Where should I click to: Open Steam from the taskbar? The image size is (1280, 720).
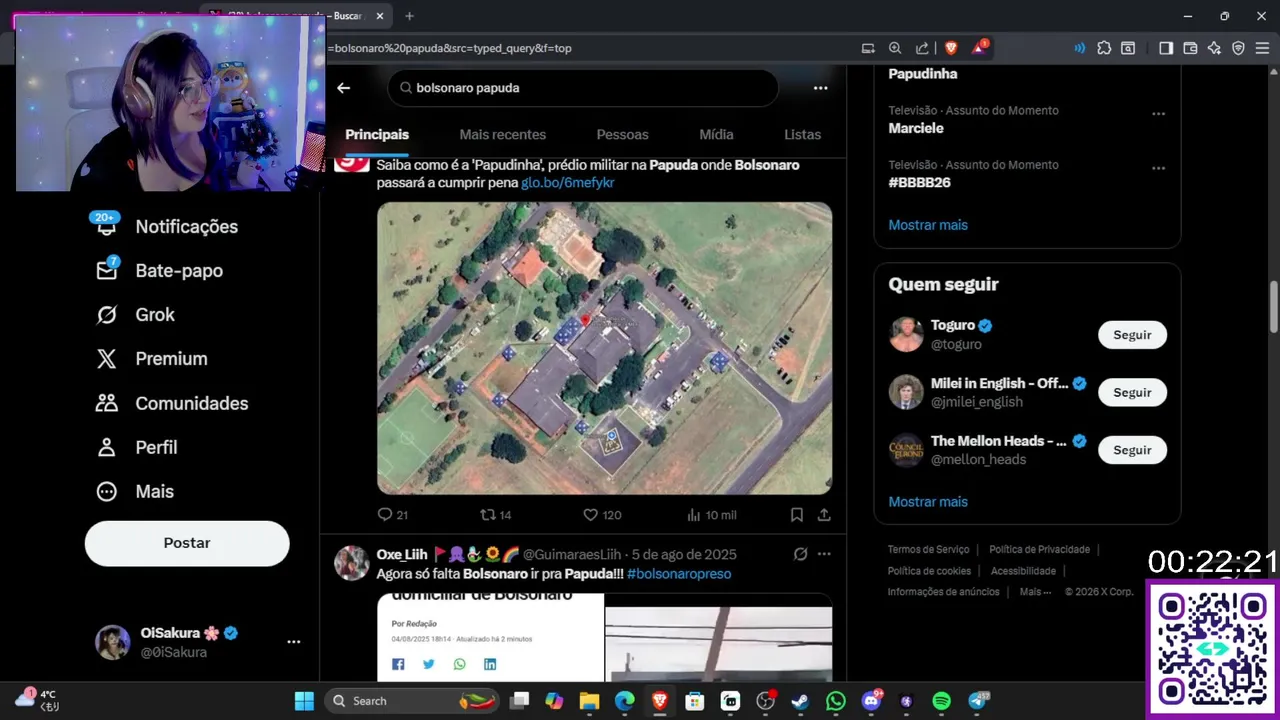pos(800,701)
